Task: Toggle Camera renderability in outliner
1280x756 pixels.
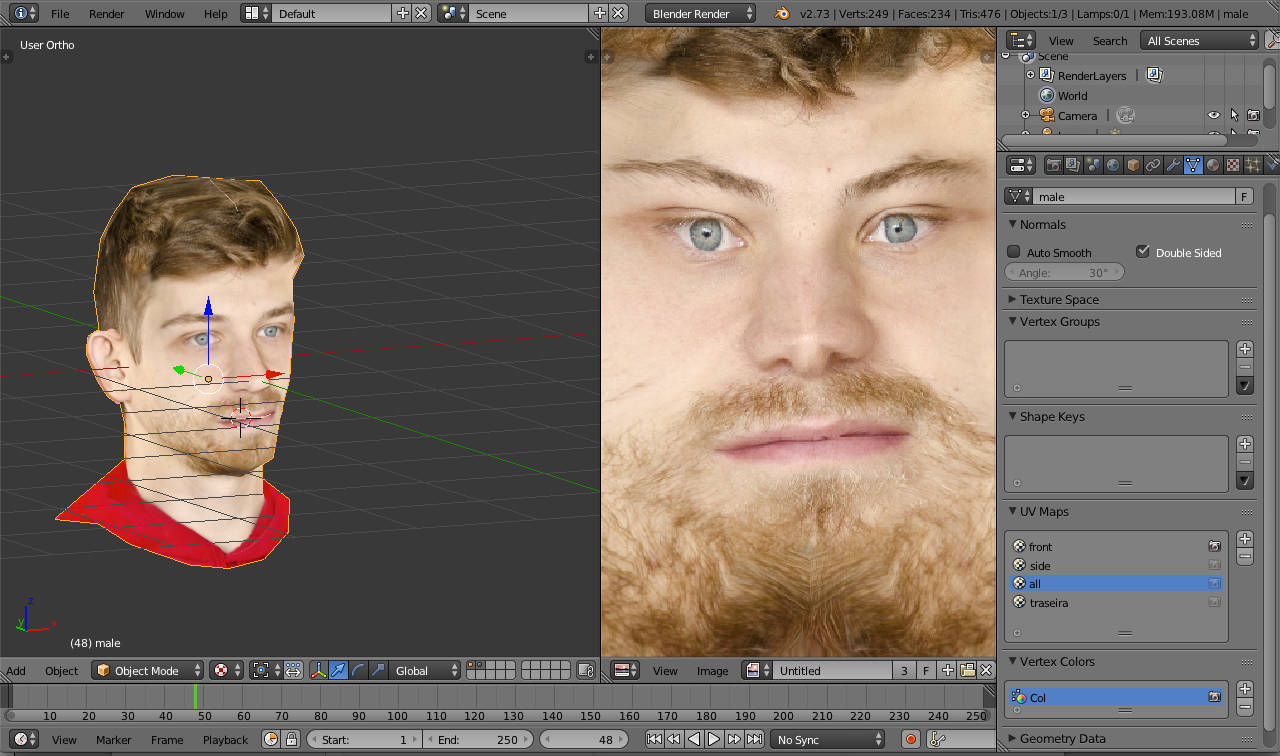Action: point(1253,115)
